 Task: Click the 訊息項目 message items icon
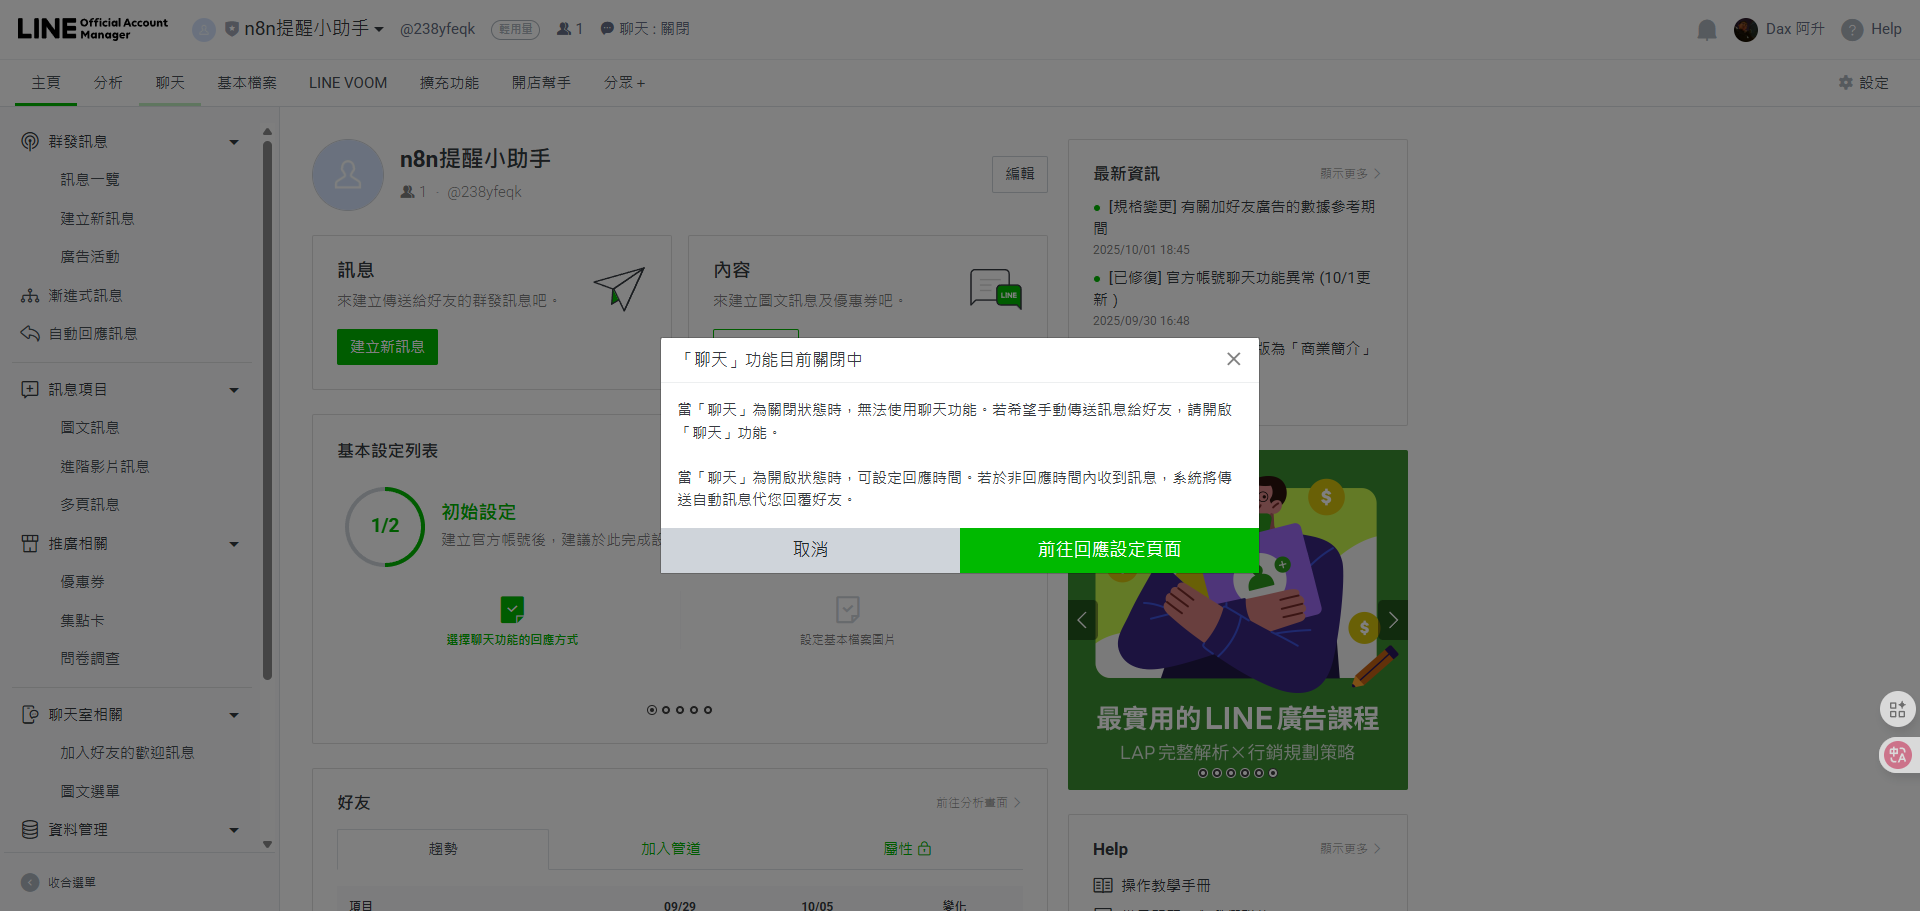tap(30, 388)
